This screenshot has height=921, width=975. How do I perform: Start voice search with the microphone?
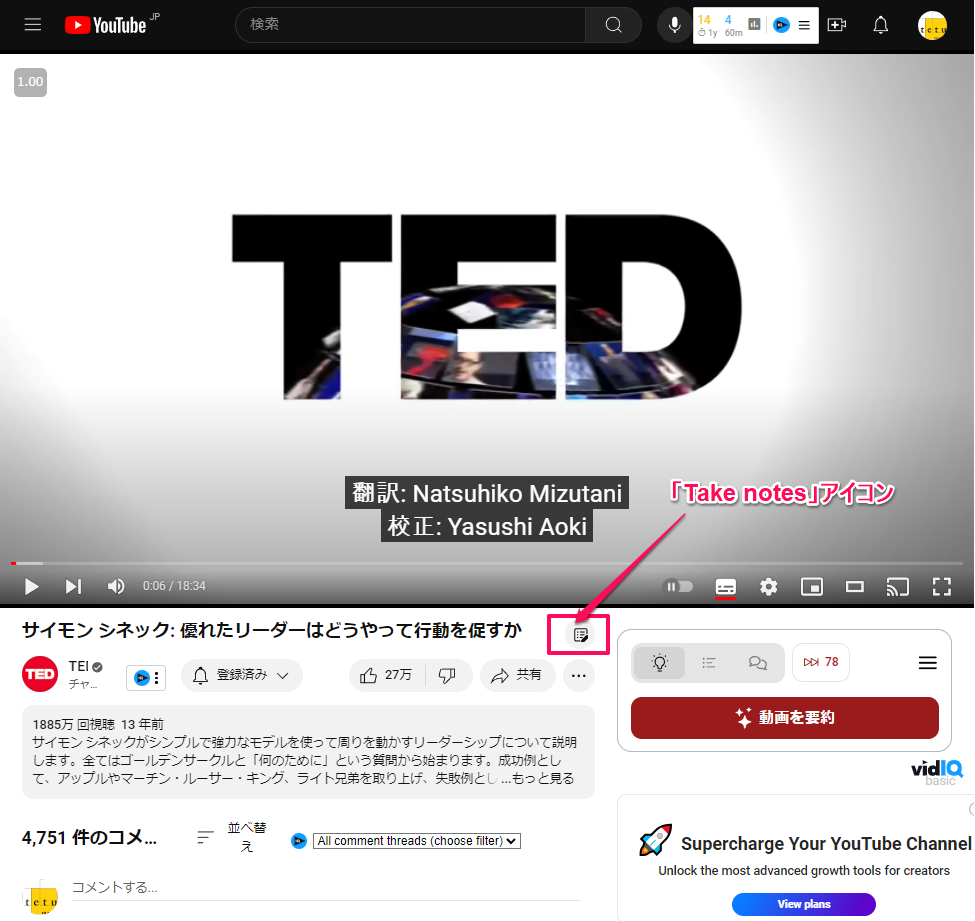(x=674, y=25)
